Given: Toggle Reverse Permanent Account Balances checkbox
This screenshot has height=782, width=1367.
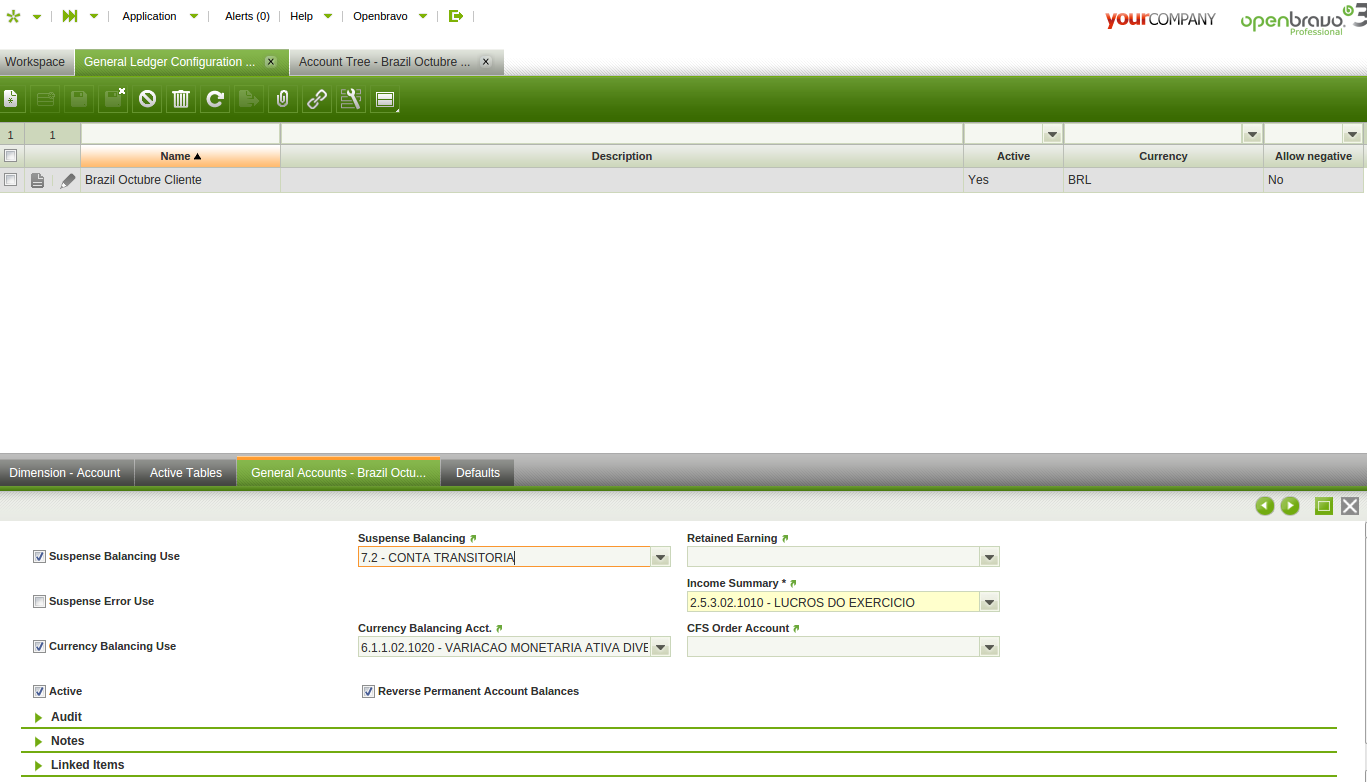Looking at the screenshot, I should coord(368,692).
